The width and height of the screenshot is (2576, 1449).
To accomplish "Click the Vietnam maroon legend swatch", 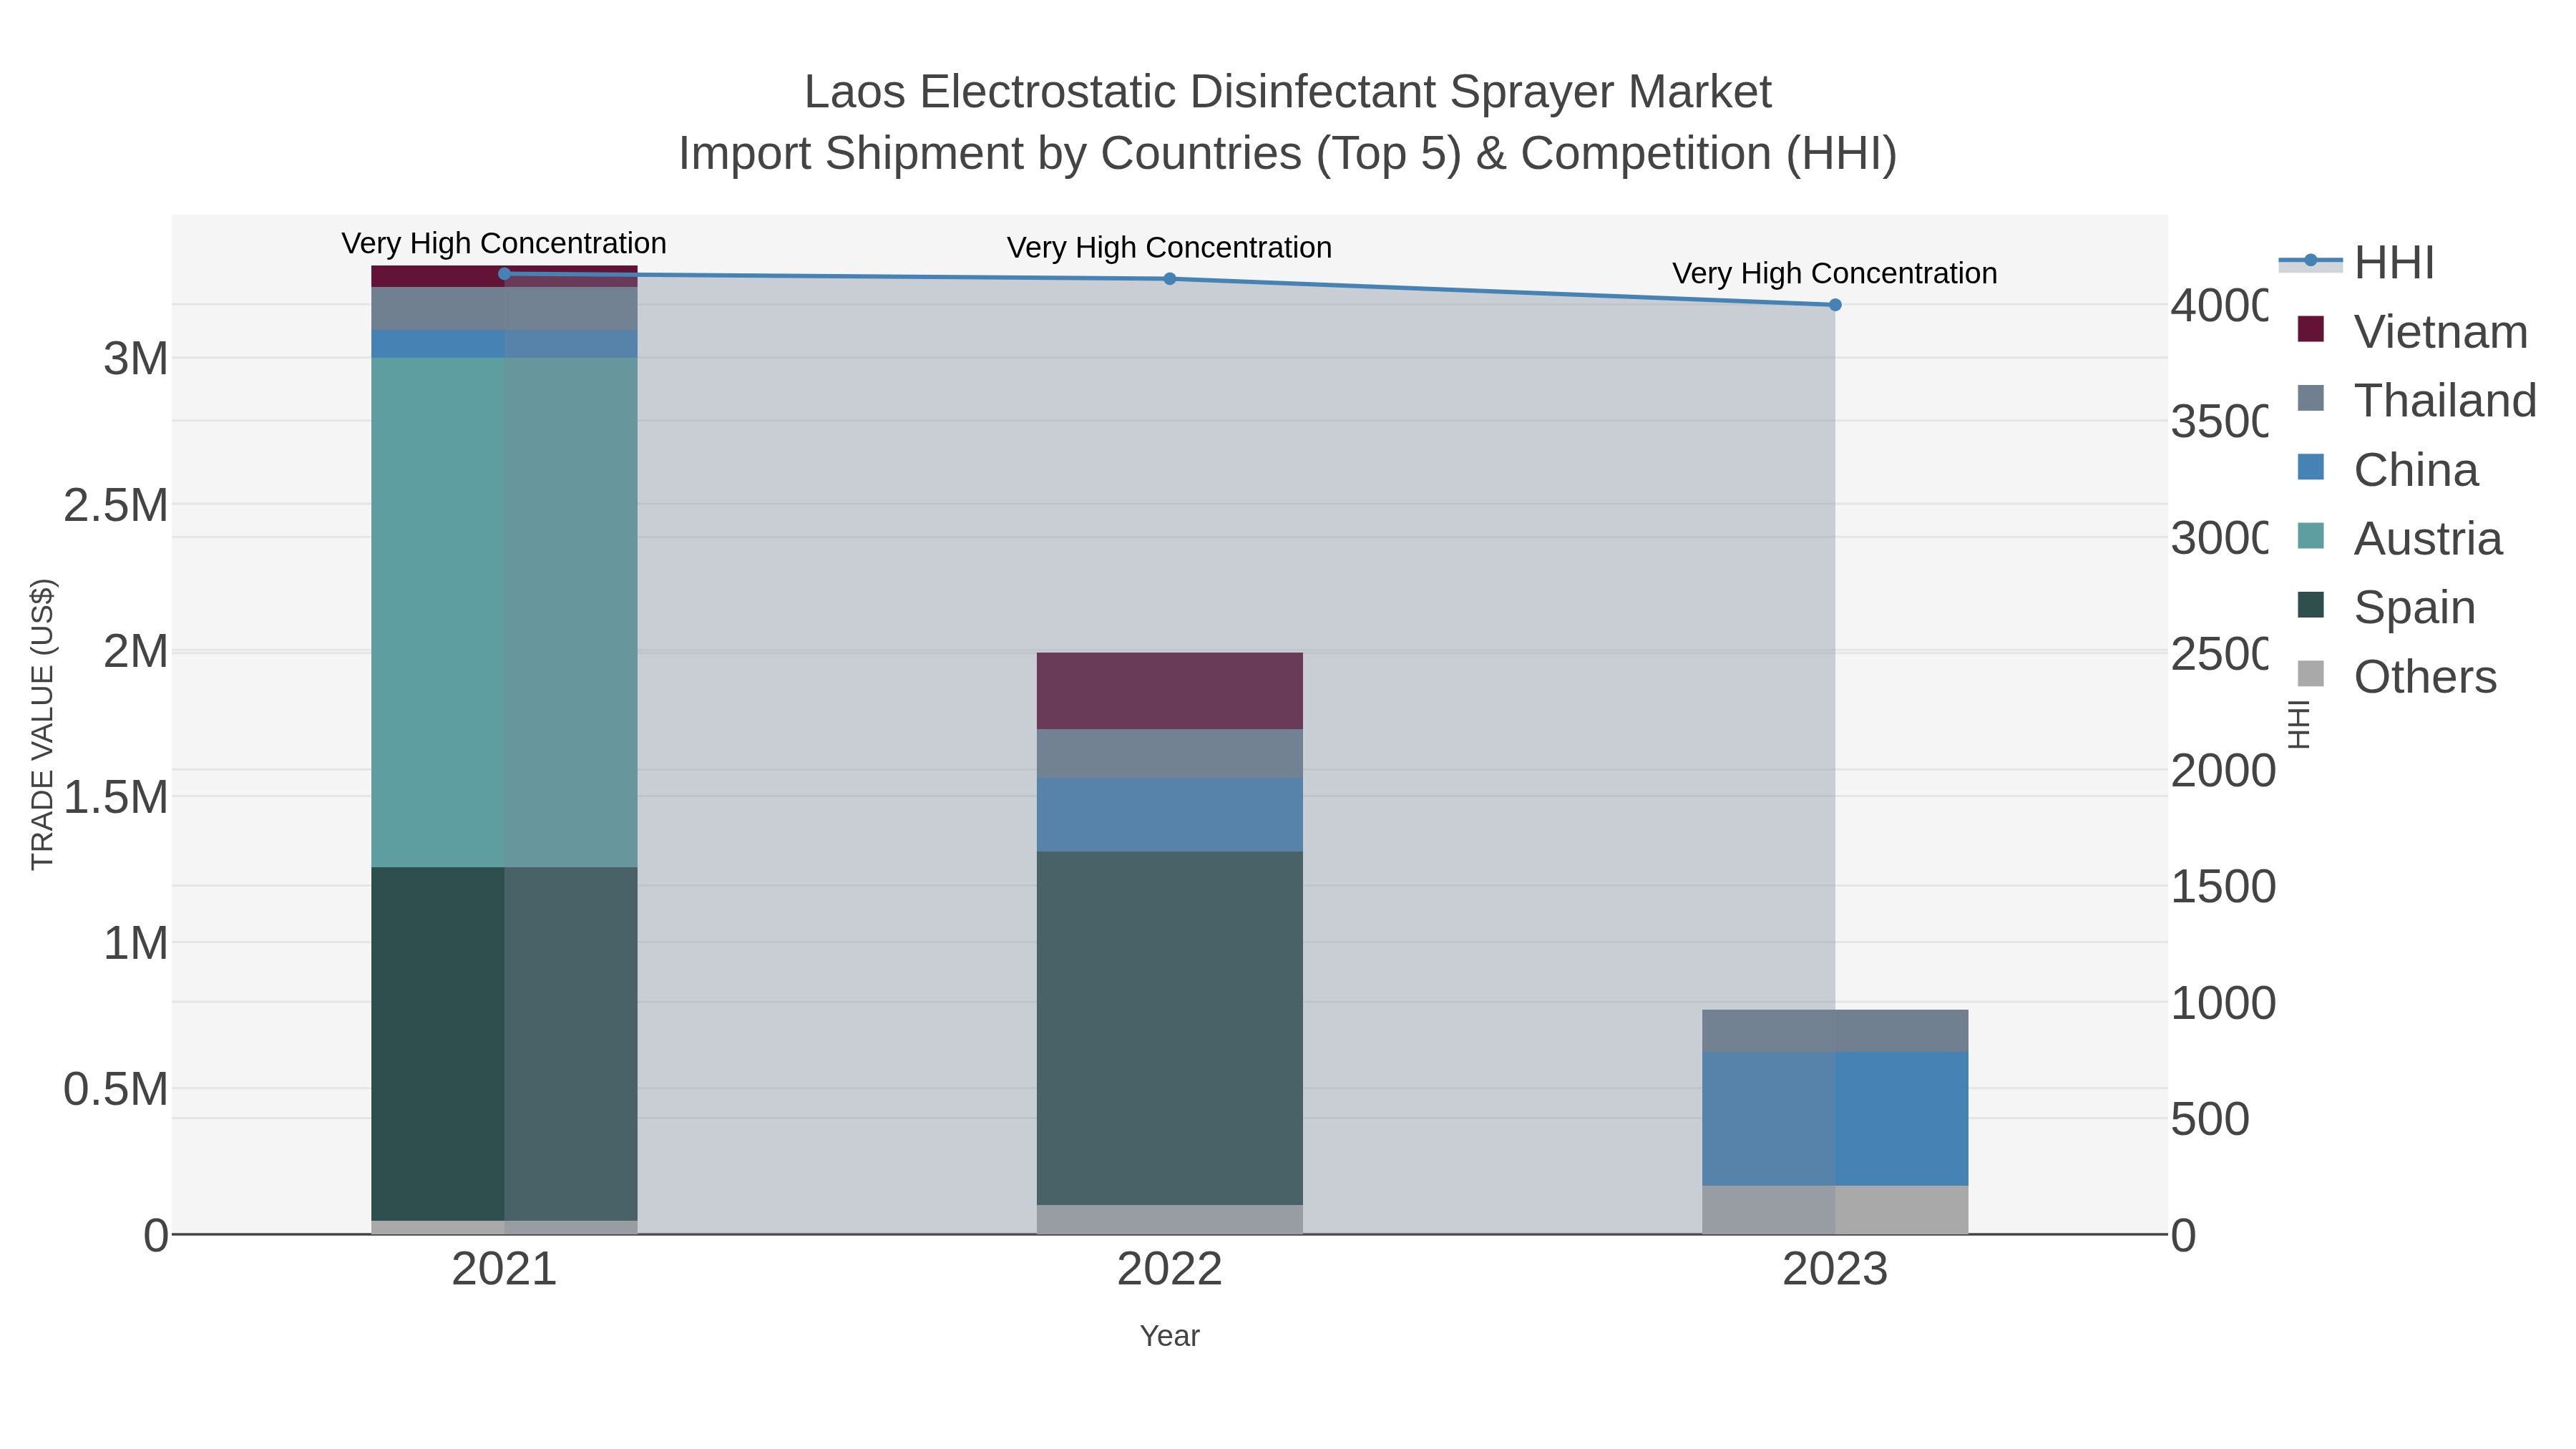I will pyautogui.click(x=2311, y=329).
